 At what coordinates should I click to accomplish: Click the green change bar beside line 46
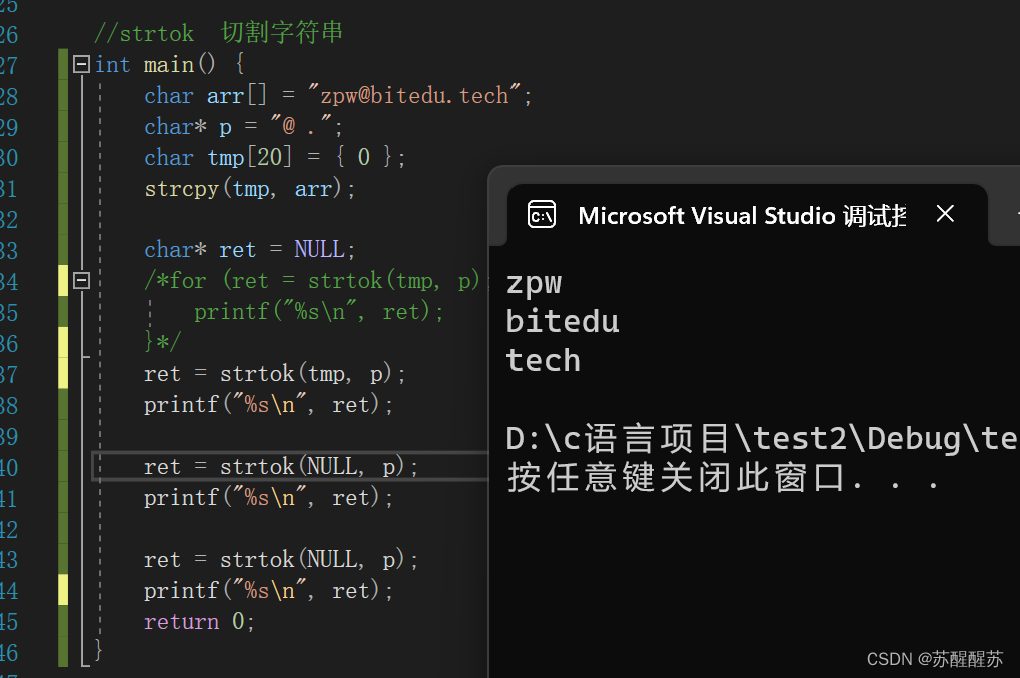tap(63, 651)
